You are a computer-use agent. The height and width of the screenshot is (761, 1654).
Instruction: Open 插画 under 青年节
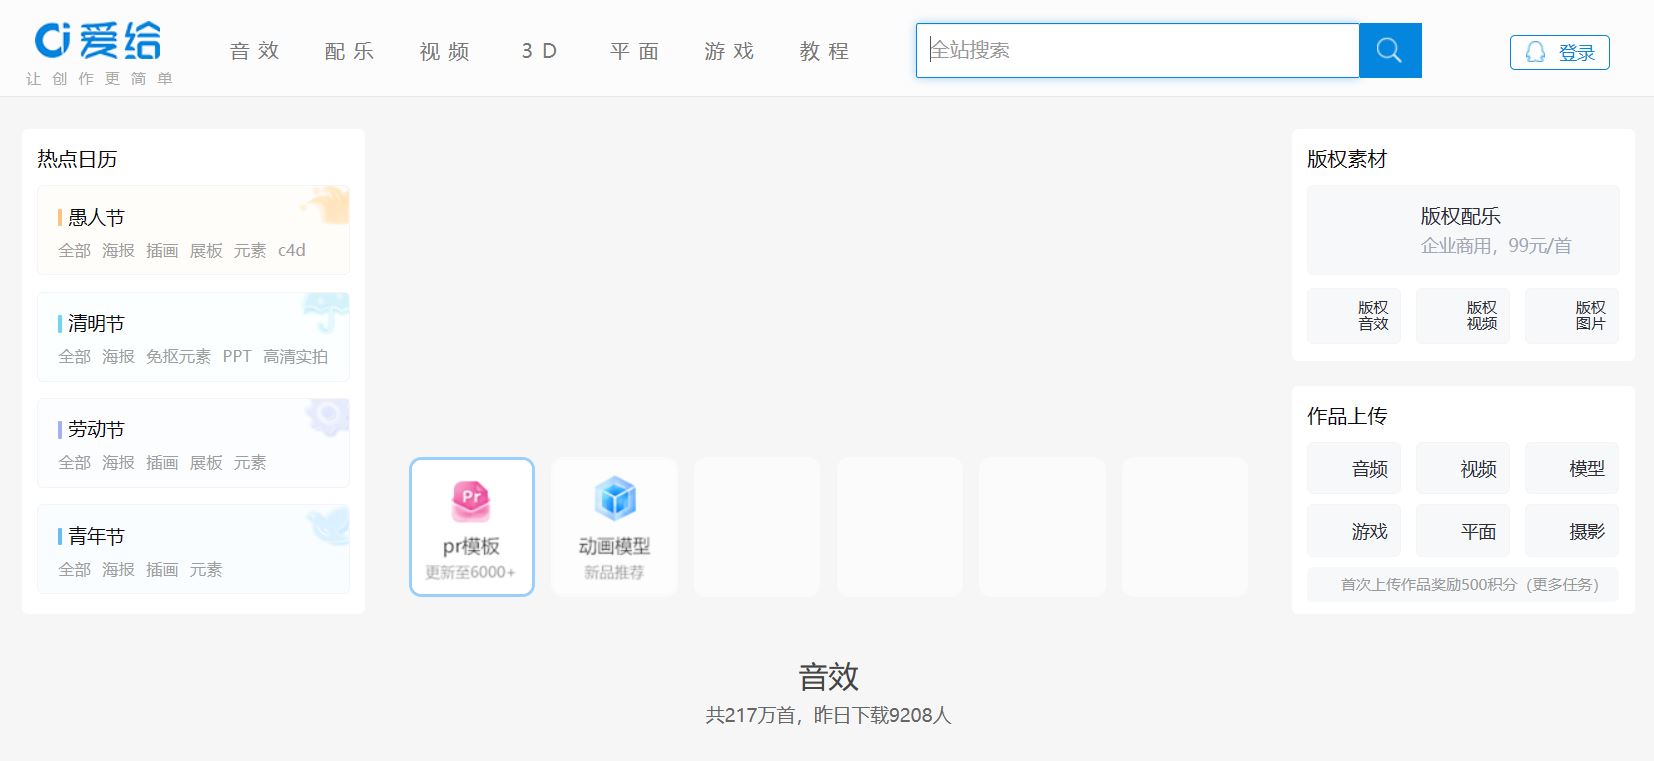point(162,569)
